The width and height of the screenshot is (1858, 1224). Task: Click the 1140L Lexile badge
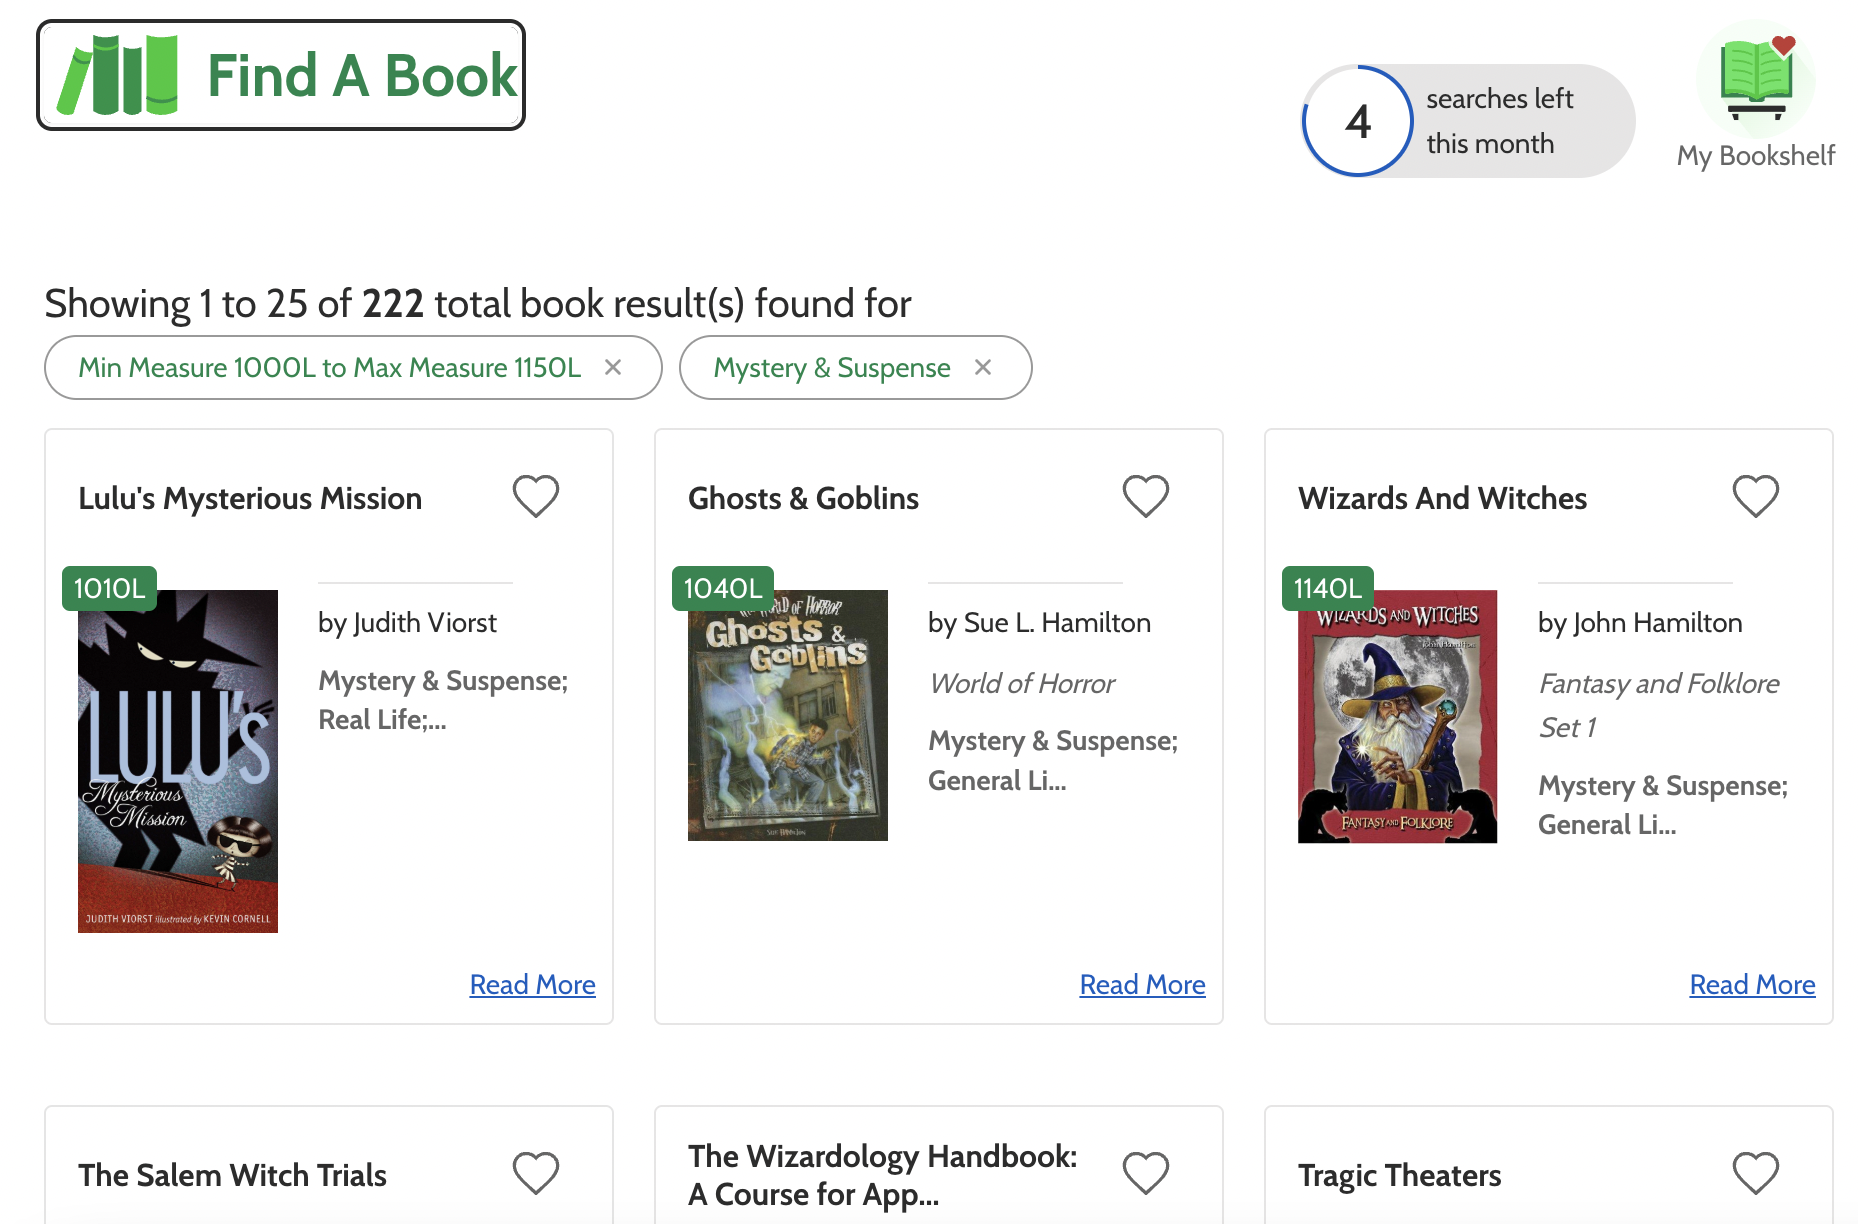pos(1328,588)
